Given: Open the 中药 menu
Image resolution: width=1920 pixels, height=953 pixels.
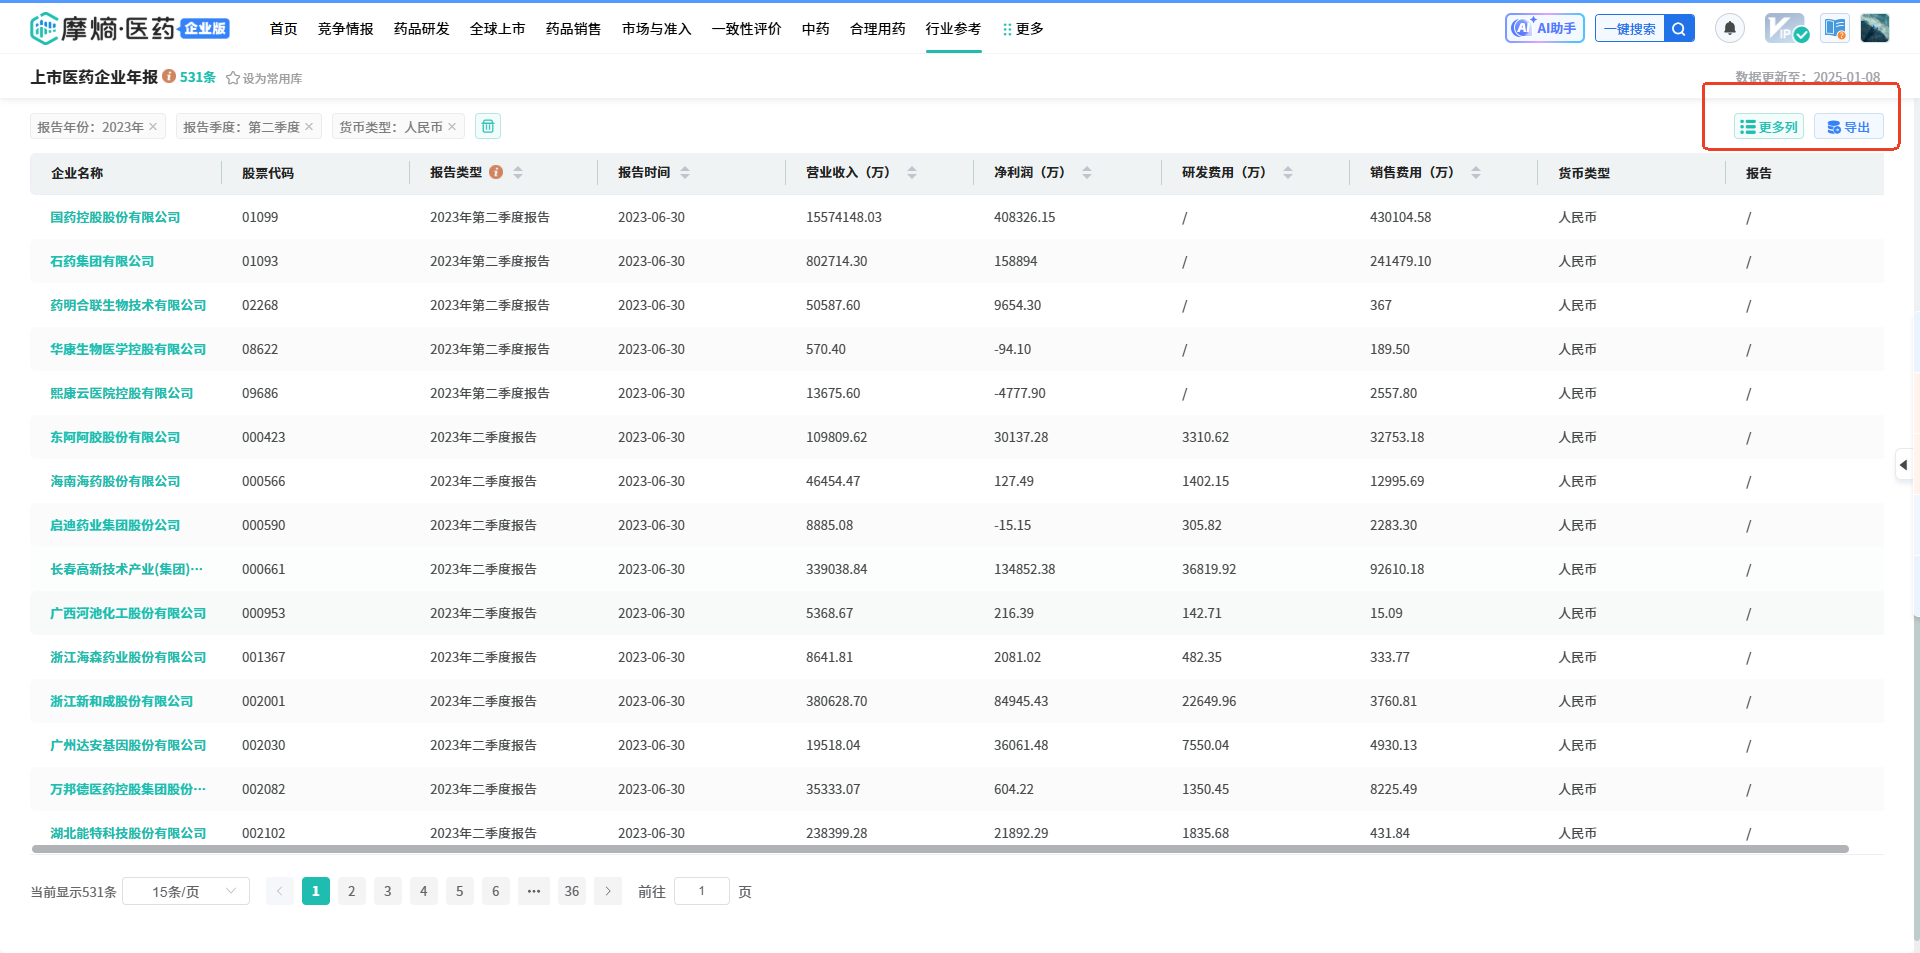Looking at the screenshot, I should pos(816,29).
